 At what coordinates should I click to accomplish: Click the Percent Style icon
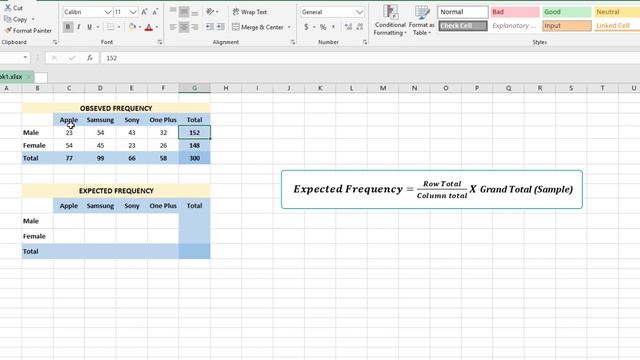[x=323, y=27]
